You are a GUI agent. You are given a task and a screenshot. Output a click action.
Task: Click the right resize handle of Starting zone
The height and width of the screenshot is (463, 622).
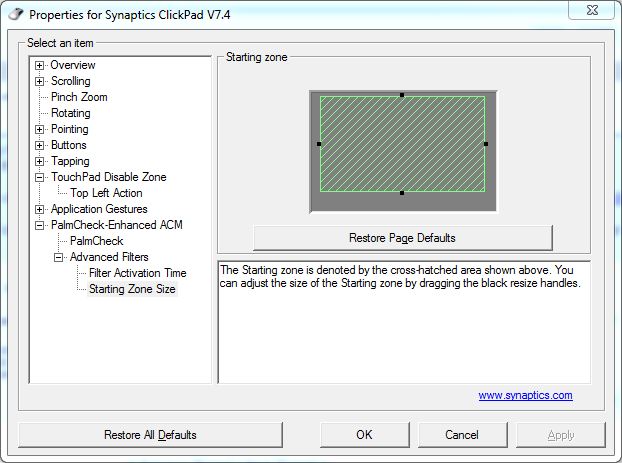[x=486, y=144]
